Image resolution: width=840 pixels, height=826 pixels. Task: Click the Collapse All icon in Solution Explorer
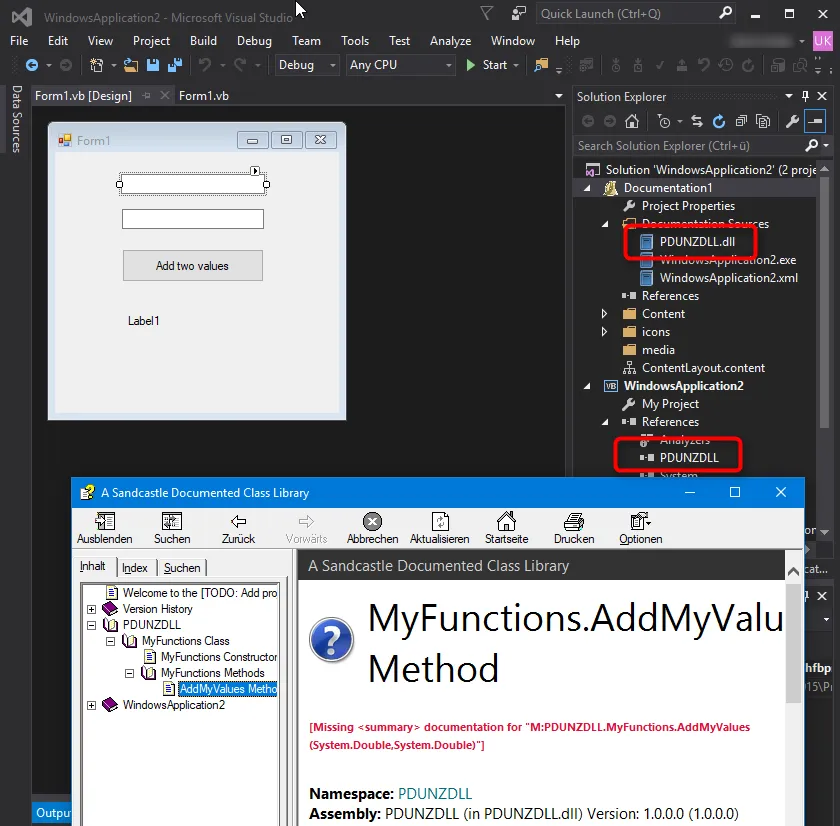(741, 122)
